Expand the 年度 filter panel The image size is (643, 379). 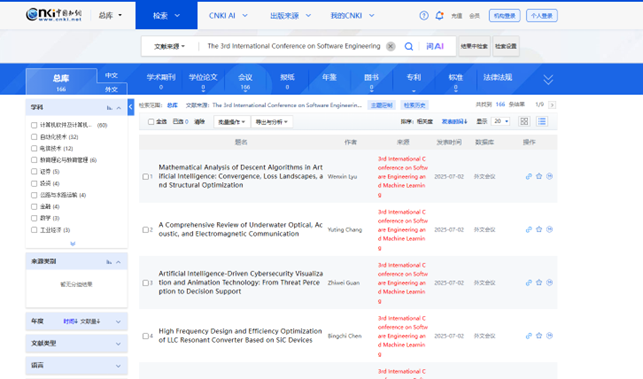[x=118, y=322]
